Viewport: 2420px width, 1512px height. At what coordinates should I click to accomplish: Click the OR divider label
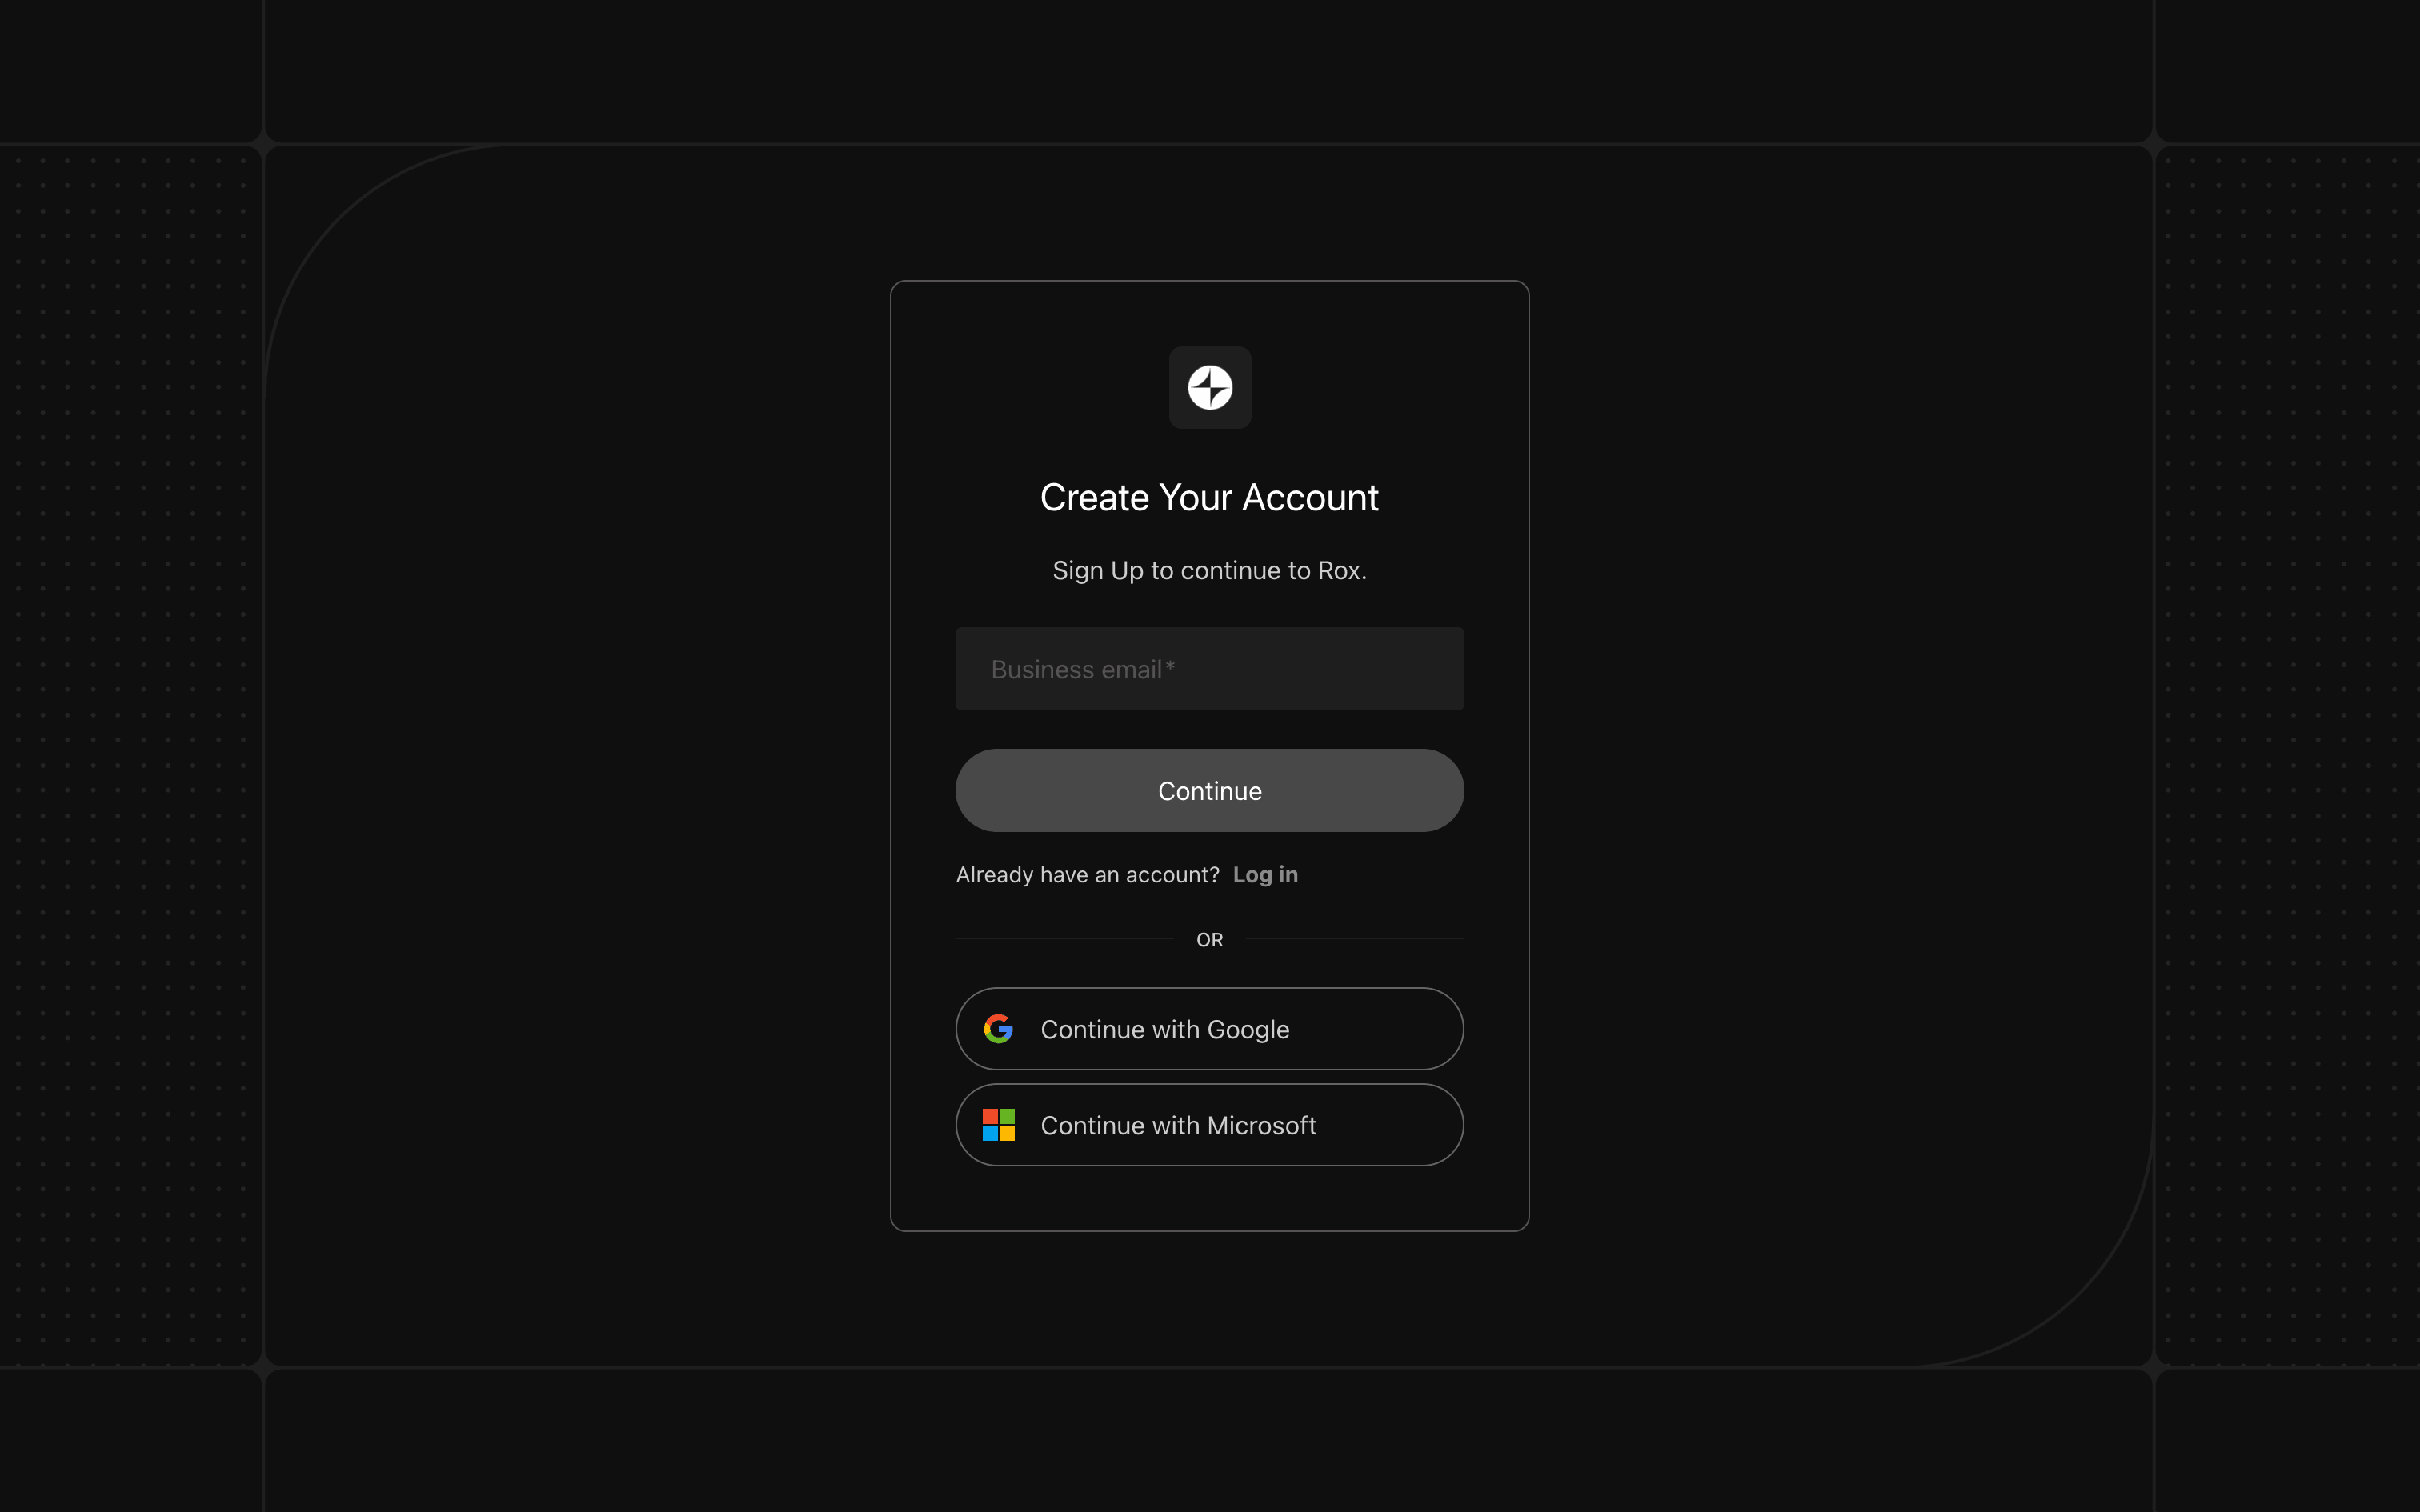click(x=1209, y=940)
